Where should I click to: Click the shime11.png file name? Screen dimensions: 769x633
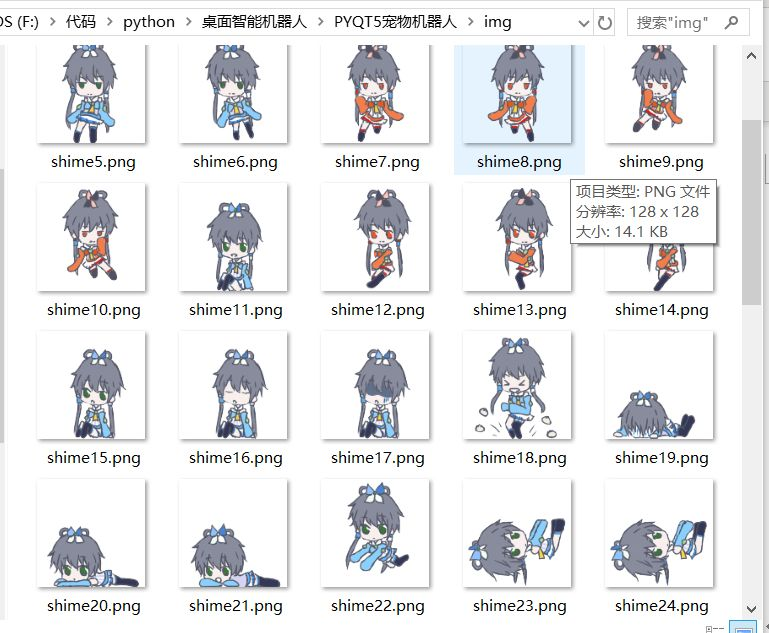236,310
